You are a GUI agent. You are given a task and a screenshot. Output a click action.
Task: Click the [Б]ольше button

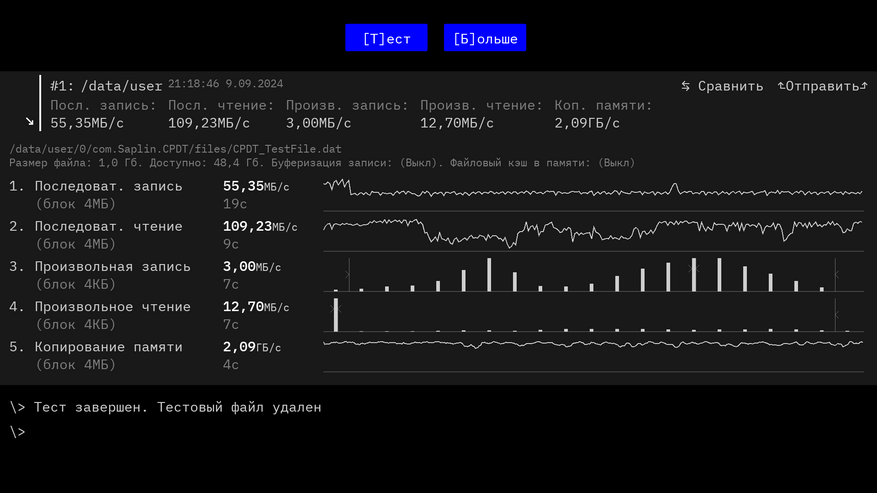coord(485,38)
